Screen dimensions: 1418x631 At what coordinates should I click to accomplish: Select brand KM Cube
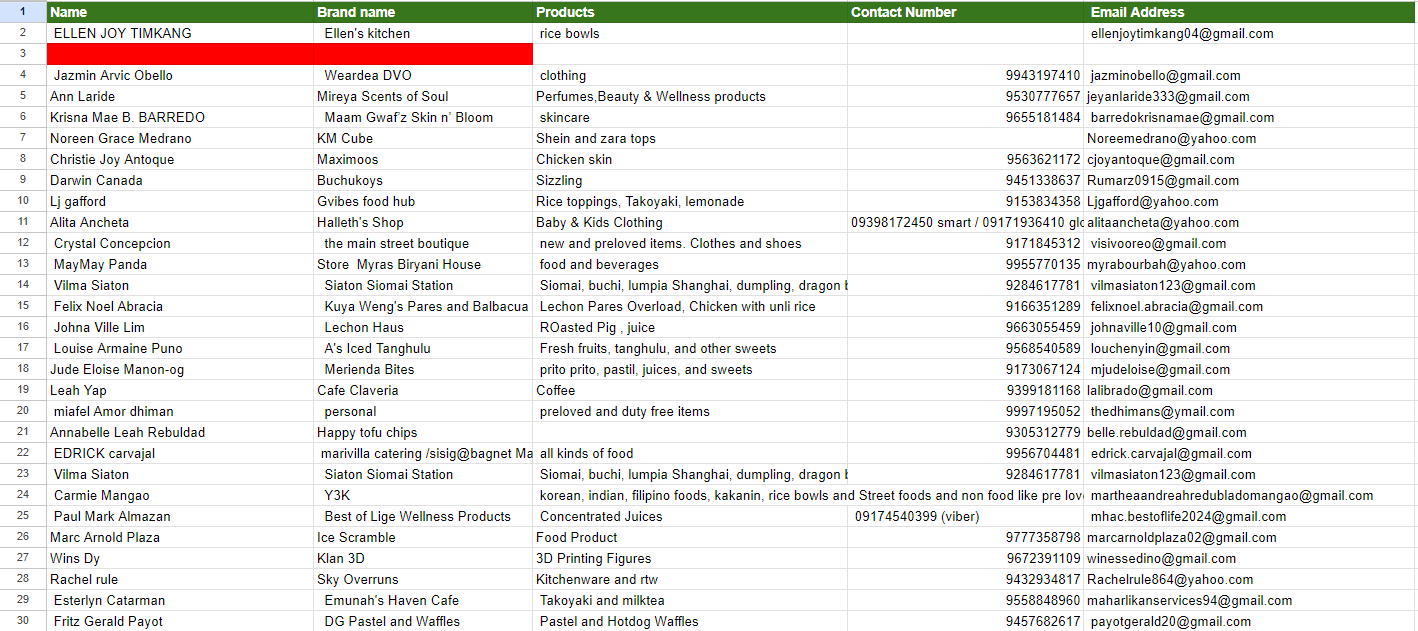point(423,138)
